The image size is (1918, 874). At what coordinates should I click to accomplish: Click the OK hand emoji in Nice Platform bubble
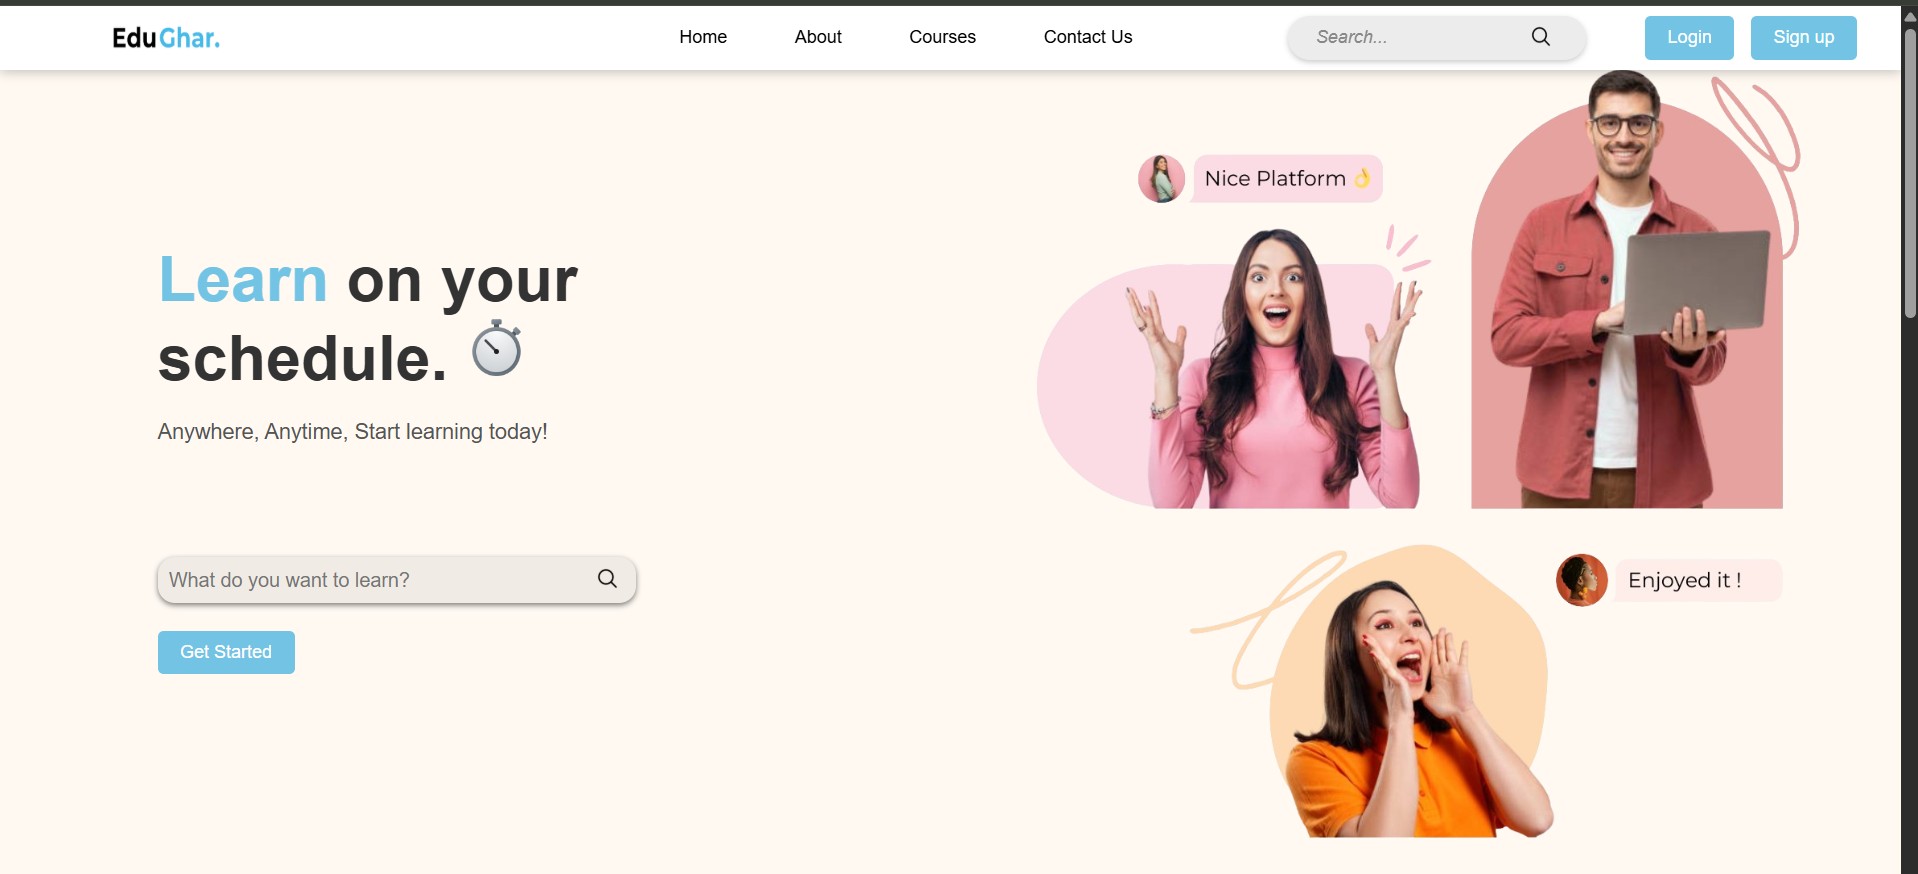(x=1362, y=179)
